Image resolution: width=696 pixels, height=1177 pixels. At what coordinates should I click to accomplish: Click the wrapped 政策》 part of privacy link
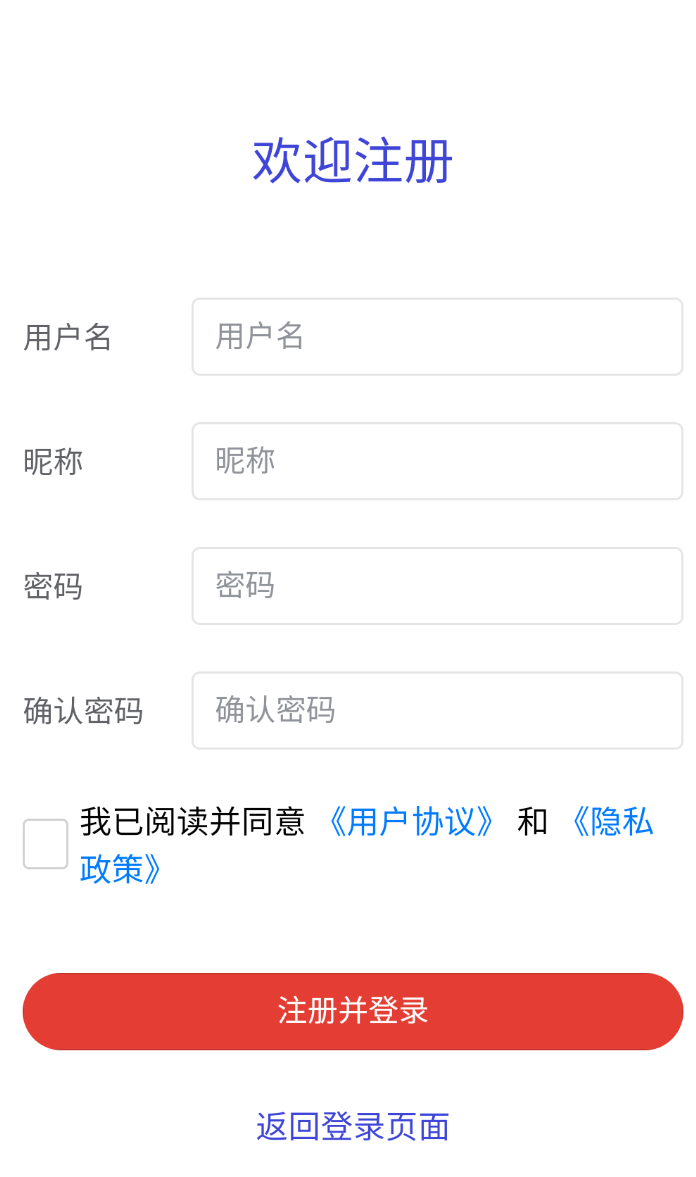click(x=121, y=869)
